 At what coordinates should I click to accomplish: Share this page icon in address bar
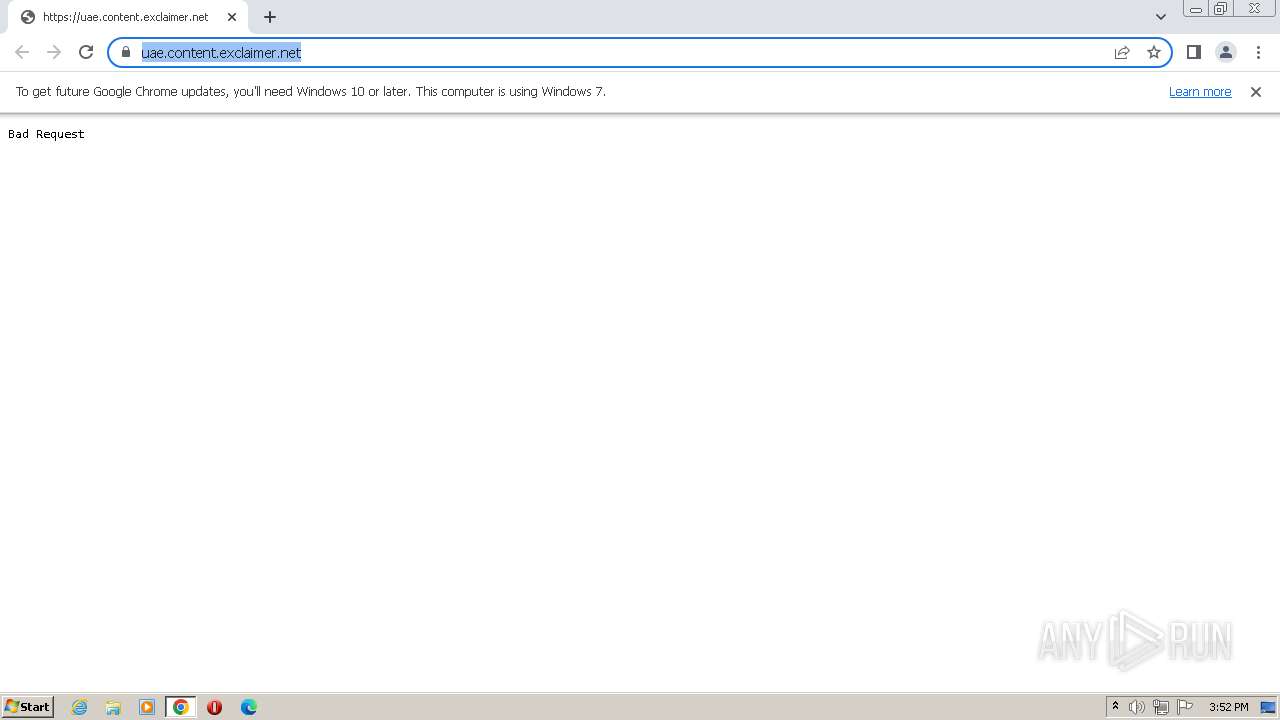1122,52
